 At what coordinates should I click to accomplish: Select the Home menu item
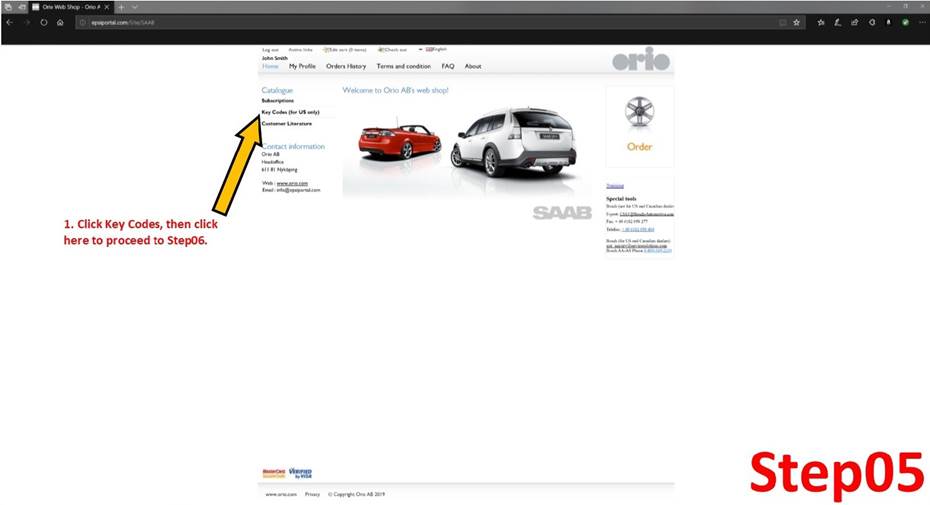[x=270, y=66]
